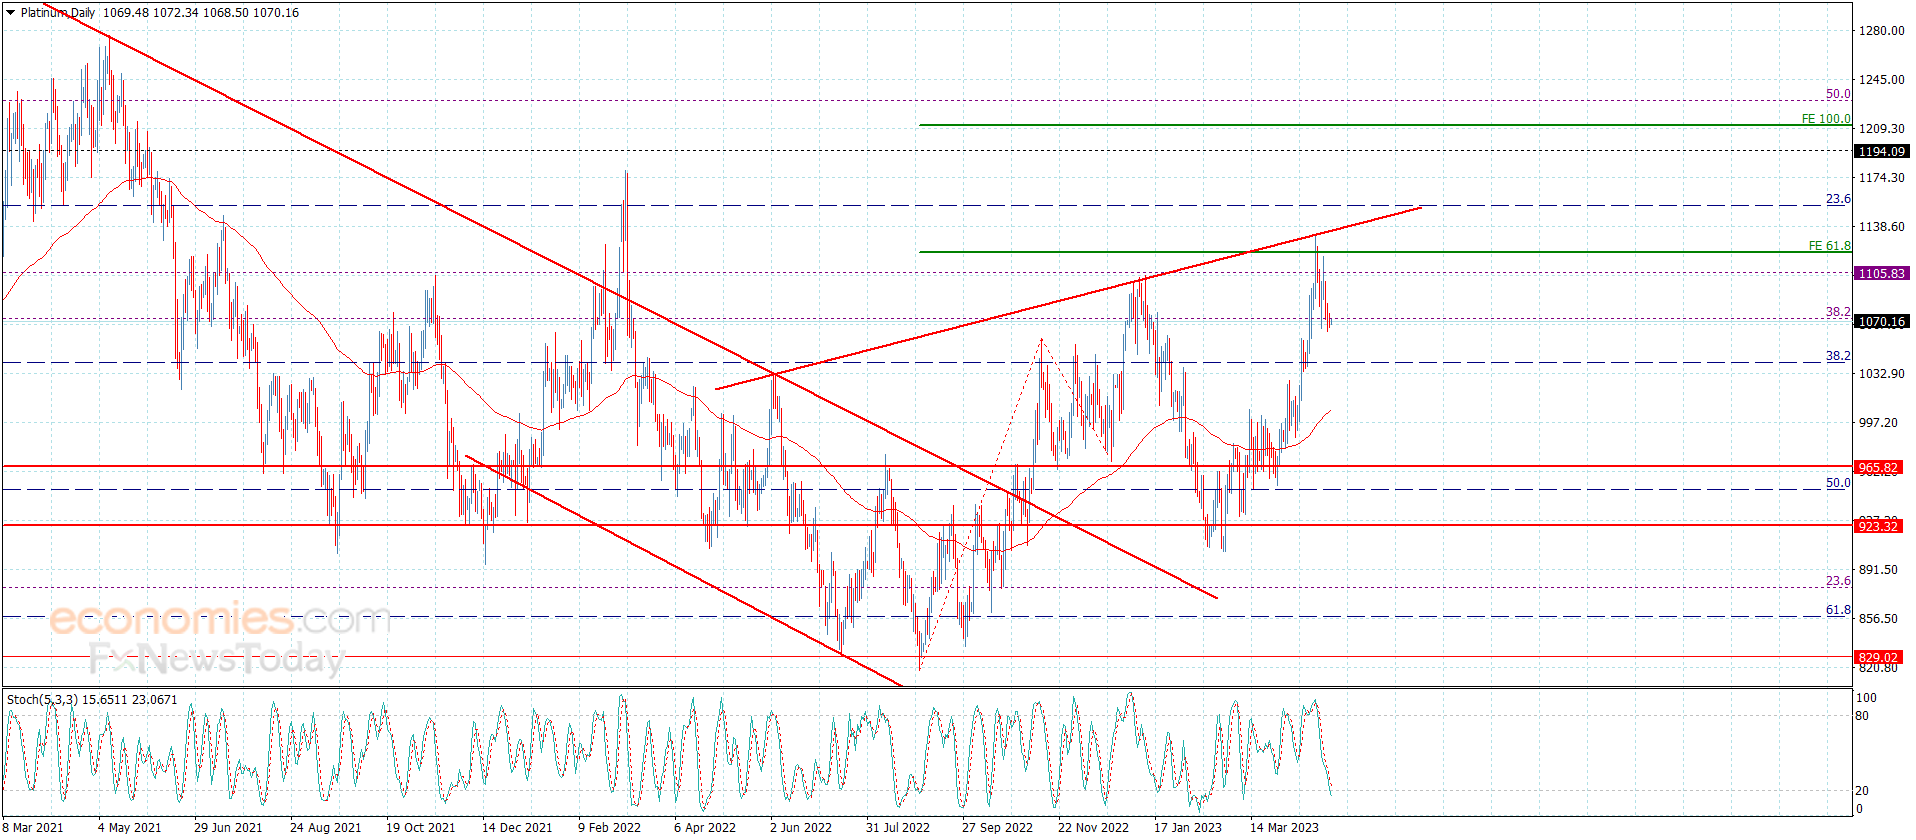Click the 1245.00 price axis value
This screenshot has height=840, width=1916.
1881,80
